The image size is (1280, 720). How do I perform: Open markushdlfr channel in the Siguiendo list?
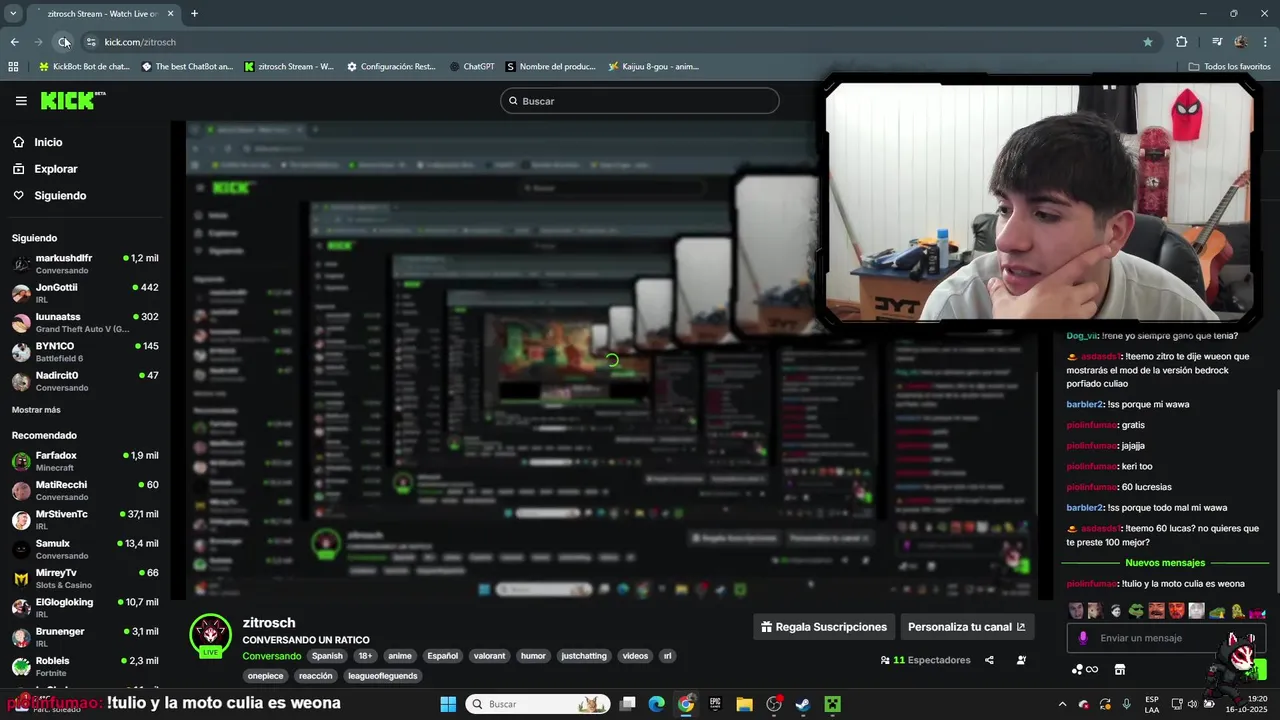tap(85, 264)
